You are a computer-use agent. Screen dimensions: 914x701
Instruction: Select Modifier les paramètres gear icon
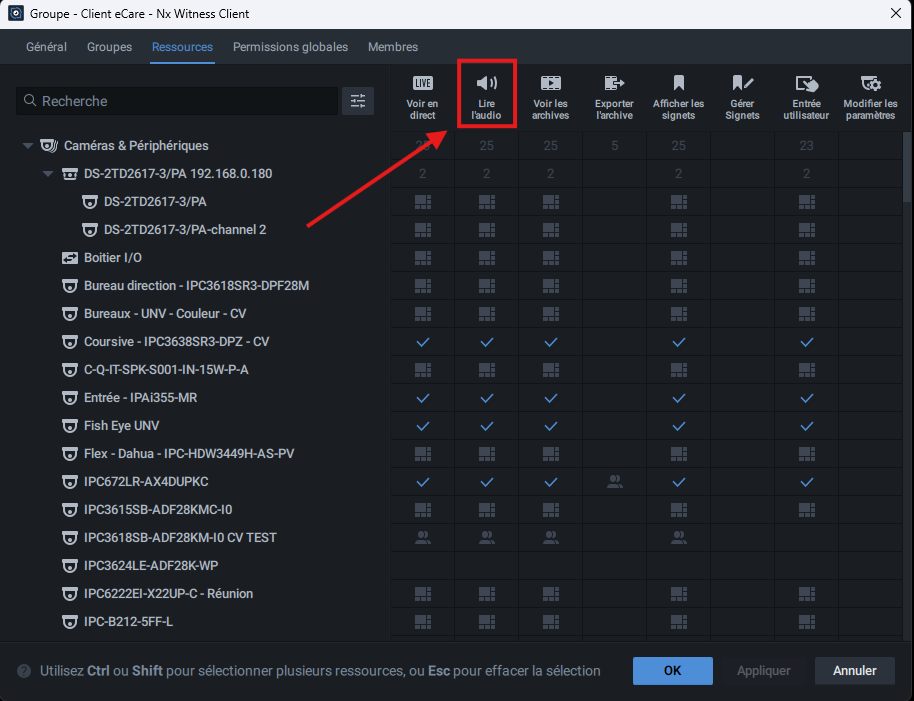(870, 83)
